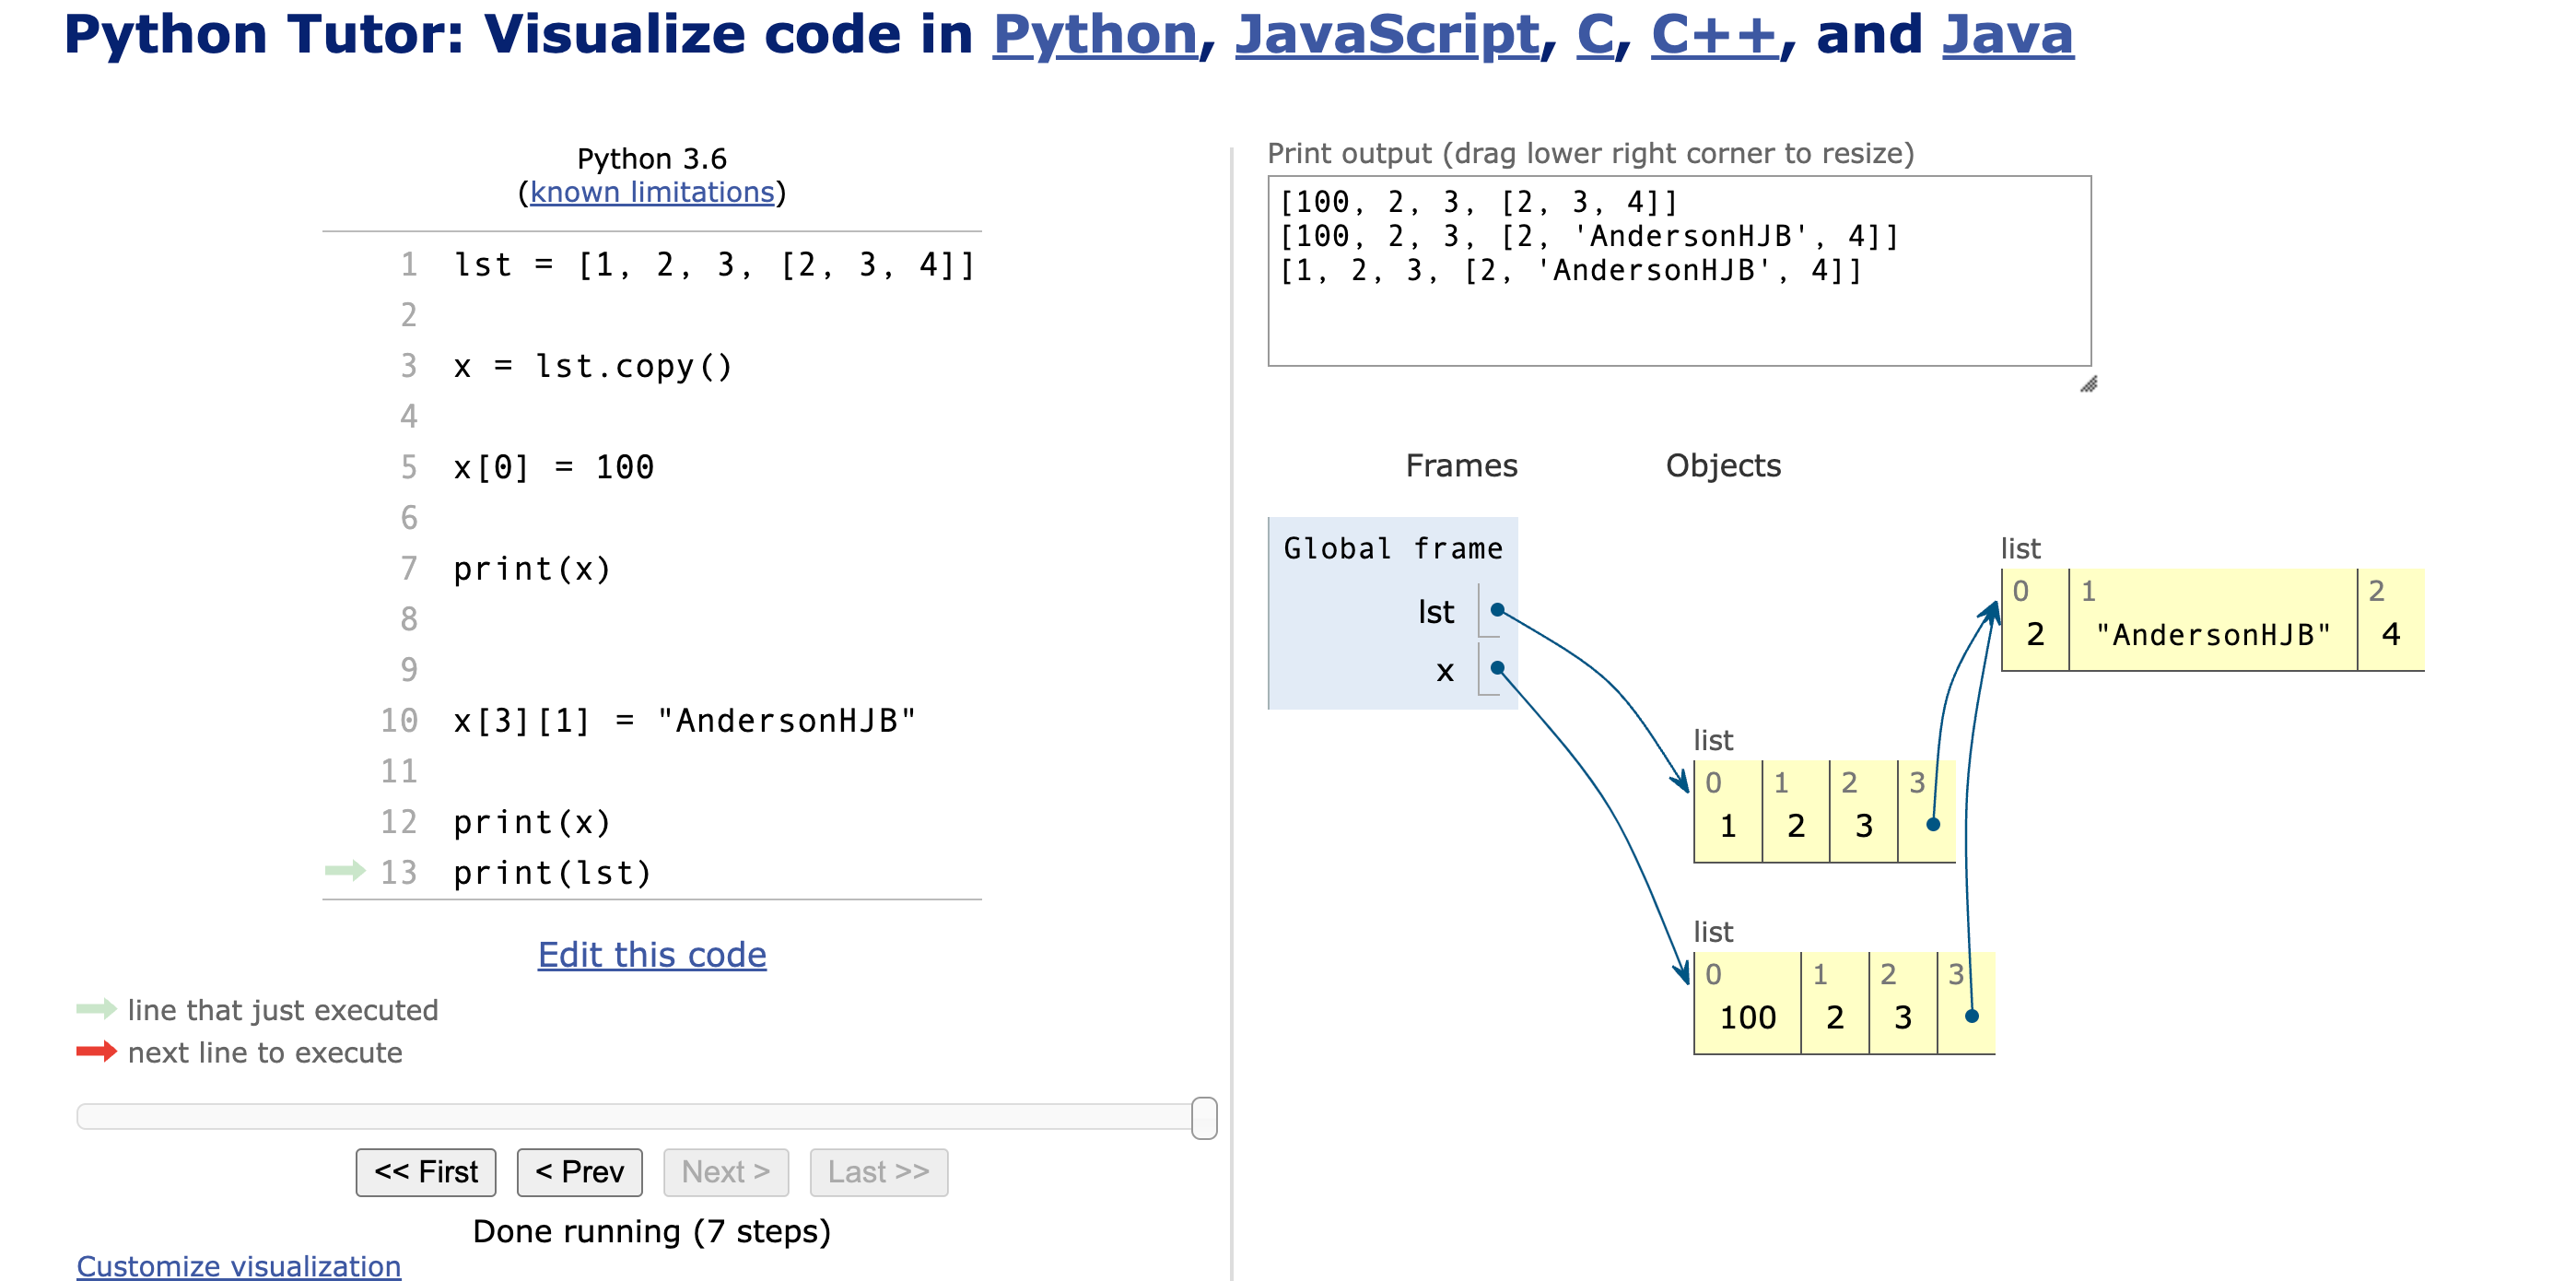
Task: Open the C language link in the title
Action: click(x=1595, y=35)
